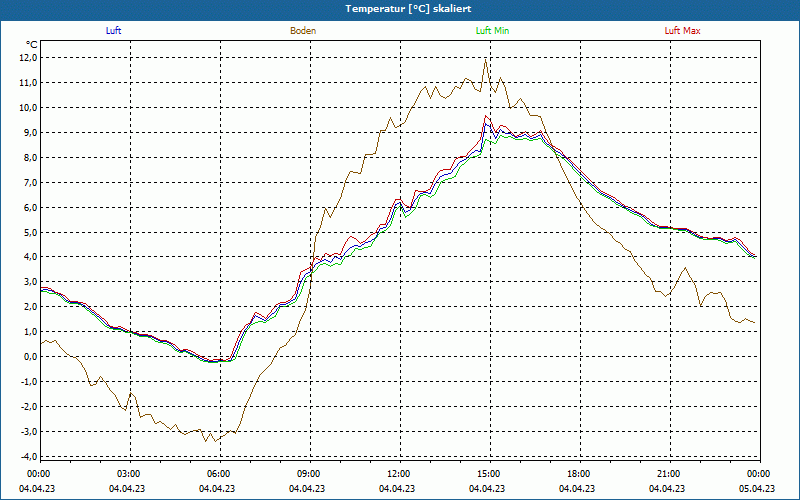800x500 pixels.
Task: Click the '21:00' time axis label
Action: coord(668,474)
